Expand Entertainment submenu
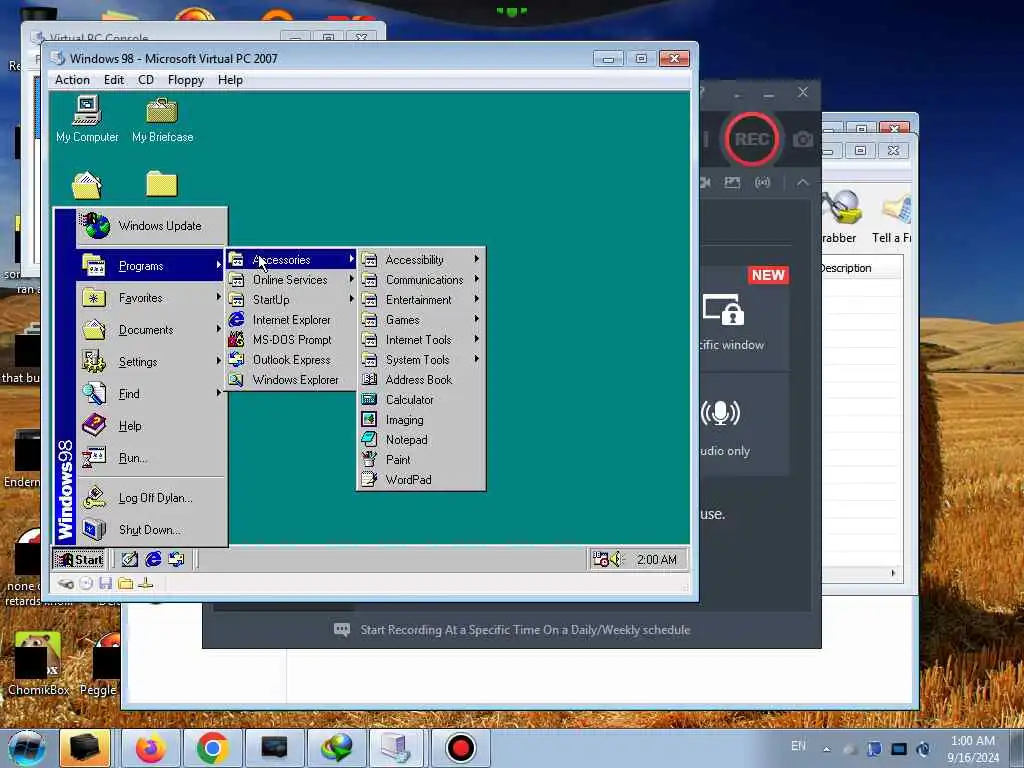The height and width of the screenshot is (768, 1024). 421,300
